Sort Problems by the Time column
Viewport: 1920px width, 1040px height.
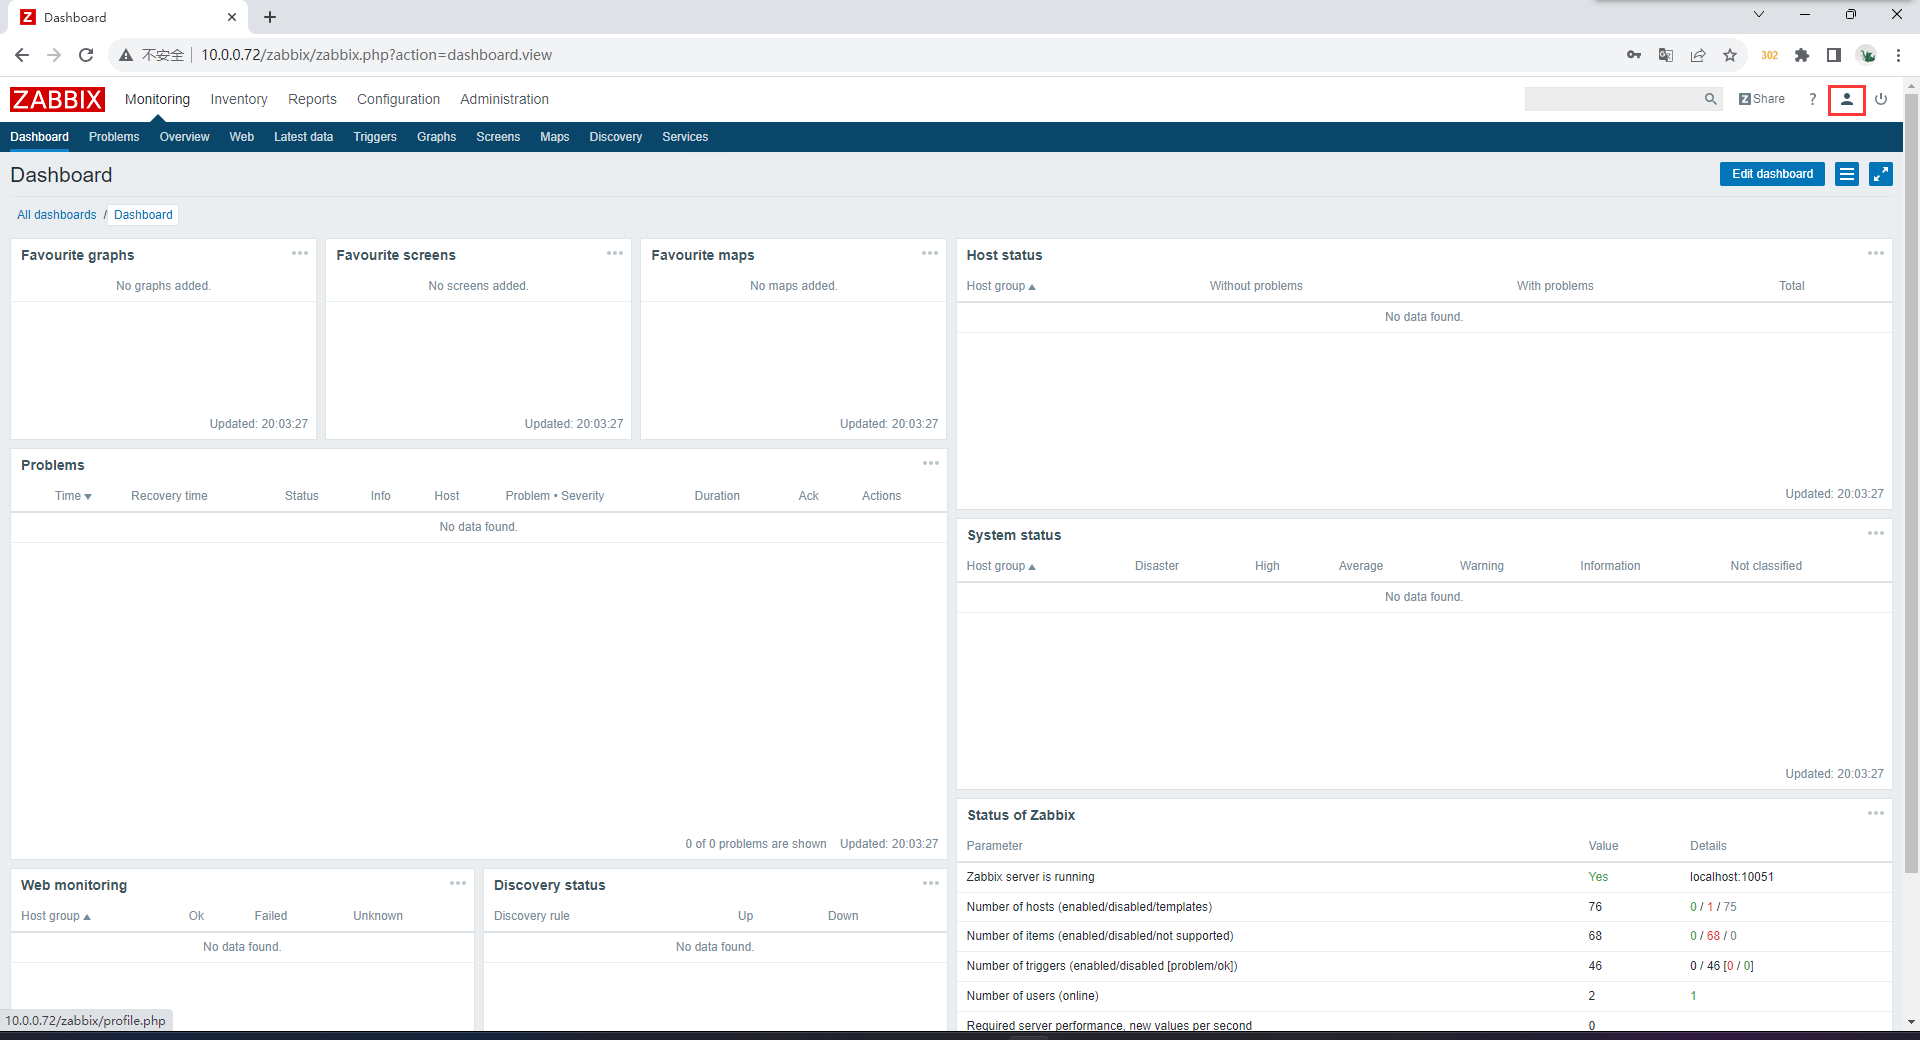[73, 496]
